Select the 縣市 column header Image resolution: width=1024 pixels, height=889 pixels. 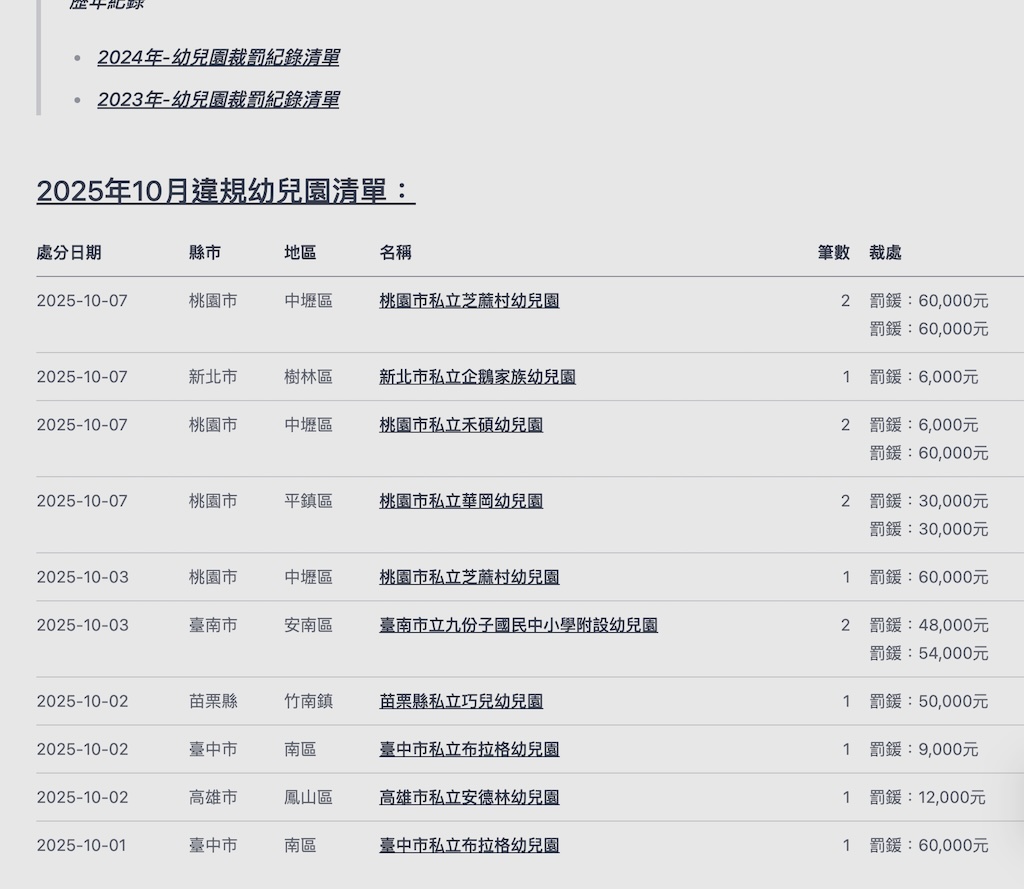[x=206, y=253]
